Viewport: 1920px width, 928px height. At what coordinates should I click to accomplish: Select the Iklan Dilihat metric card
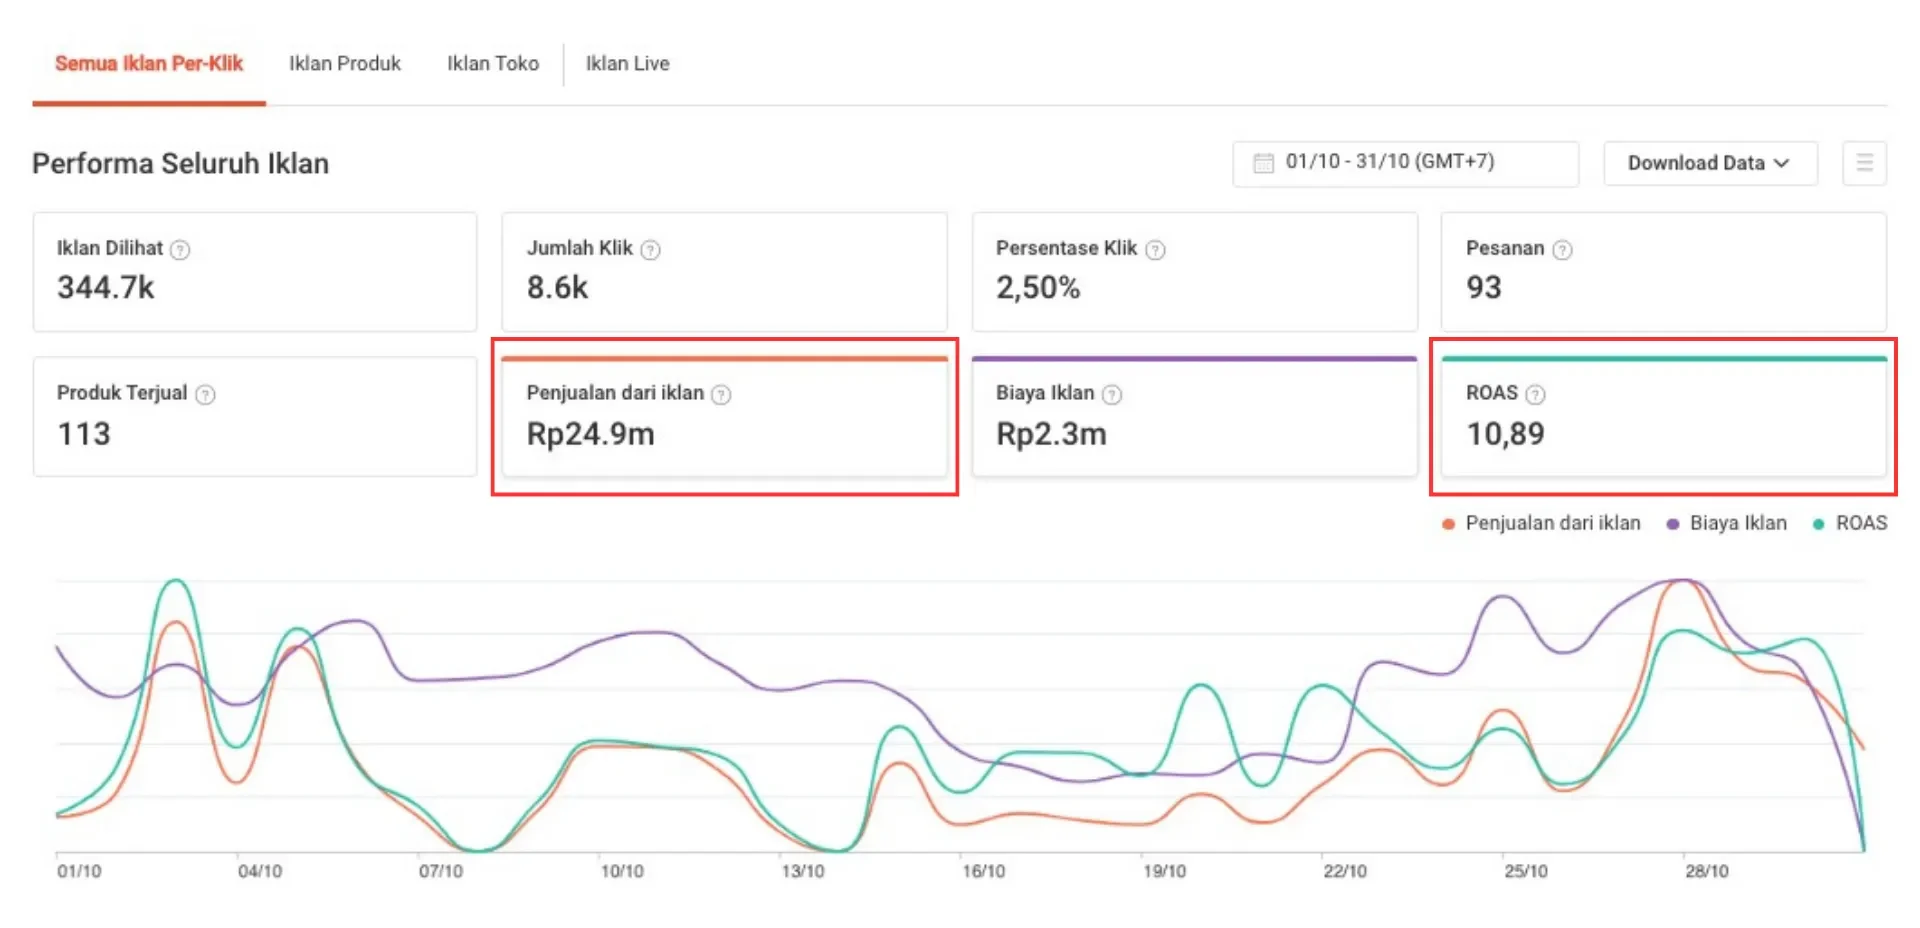click(x=255, y=272)
